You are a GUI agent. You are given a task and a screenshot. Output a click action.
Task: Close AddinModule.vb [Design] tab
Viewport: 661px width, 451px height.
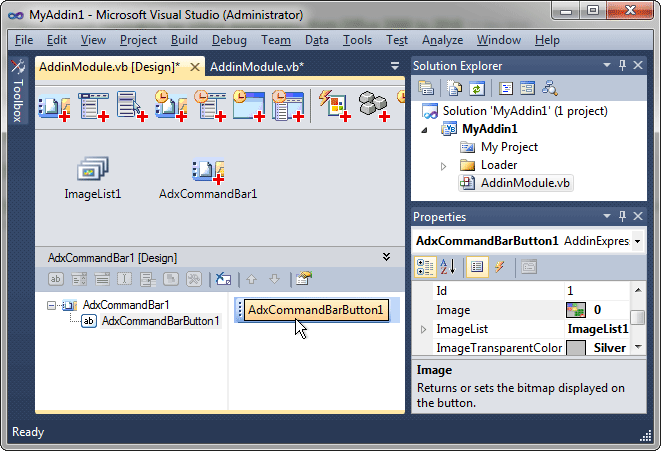(x=194, y=67)
